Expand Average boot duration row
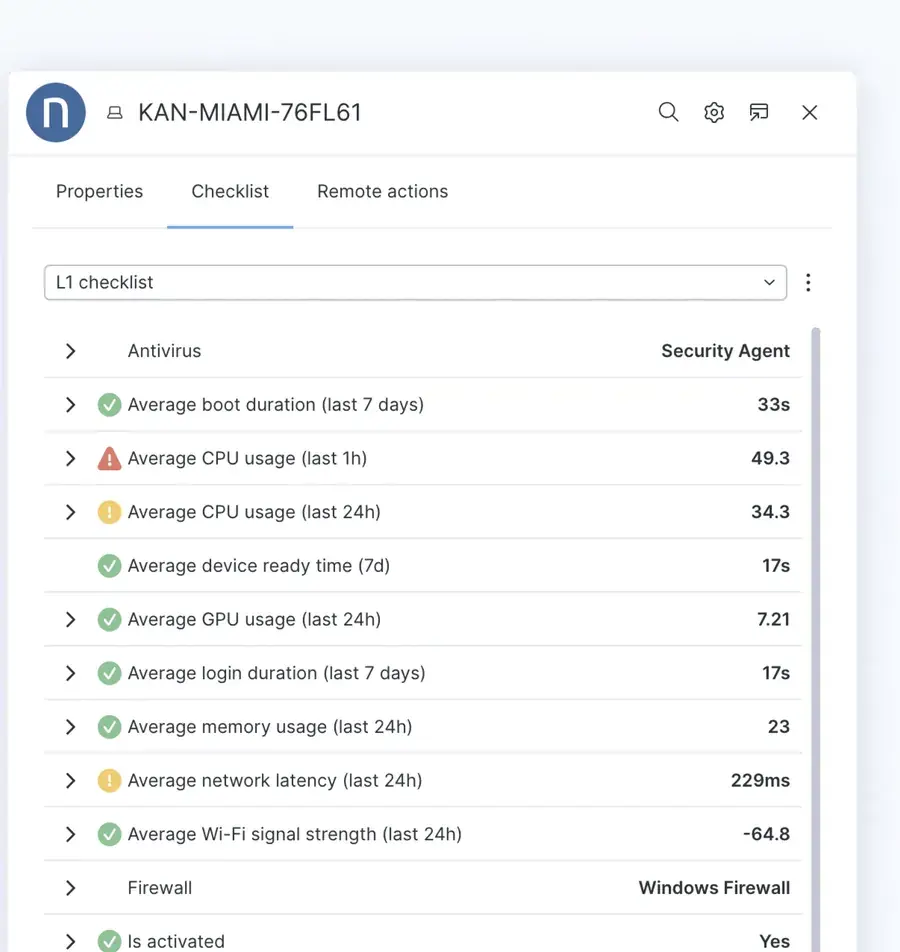The height and width of the screenshot is (952, 900). click(70, 405)
